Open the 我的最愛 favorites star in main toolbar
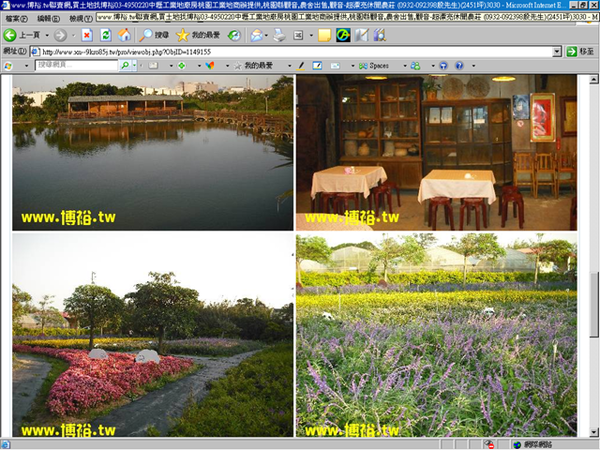The height and width of the screenshot is (450, 600). pos(198,35)
